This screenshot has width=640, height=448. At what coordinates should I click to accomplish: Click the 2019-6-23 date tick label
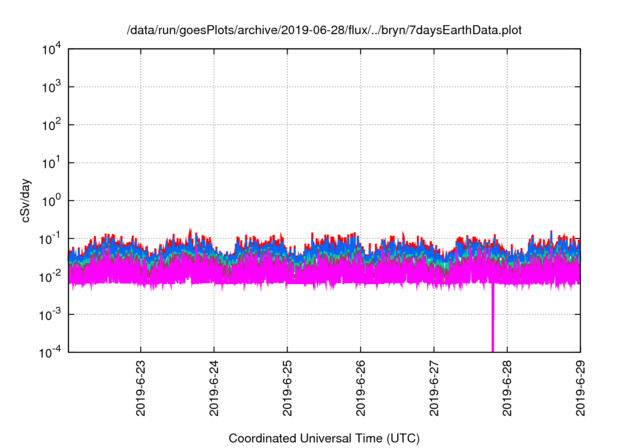click(140, 388)
